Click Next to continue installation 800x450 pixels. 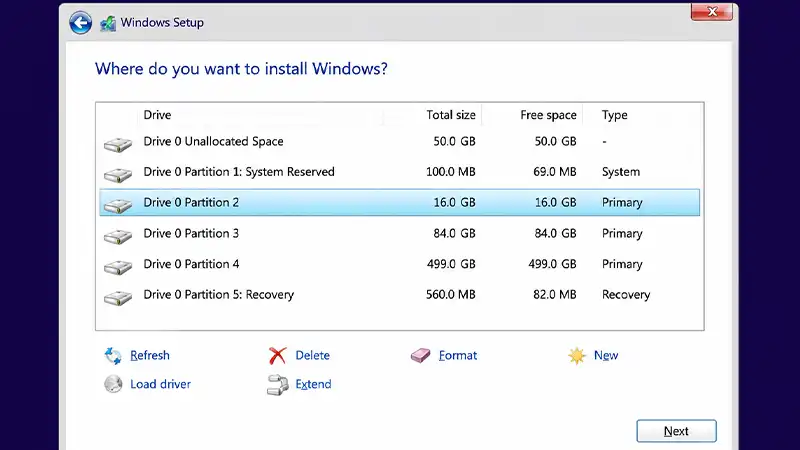coord(677,431)
